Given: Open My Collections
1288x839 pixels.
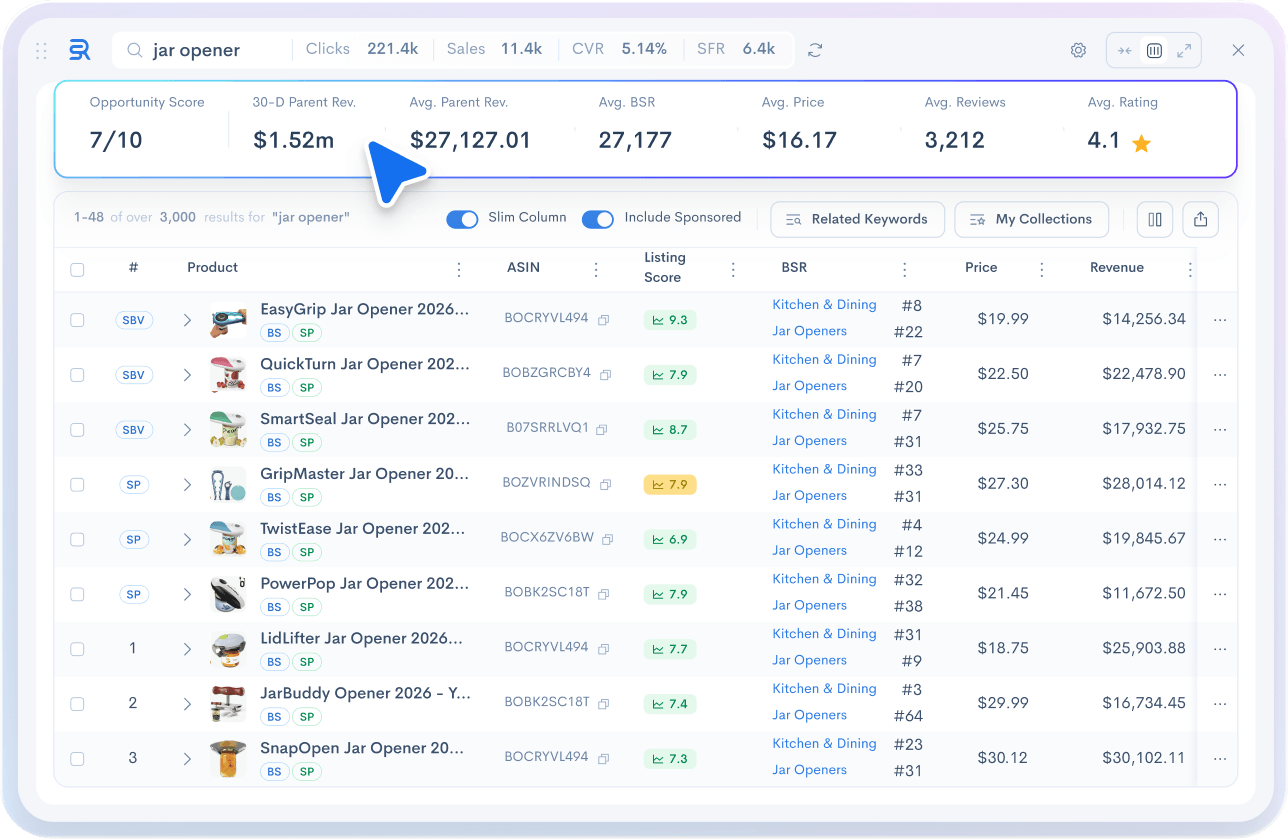Looking at the screenshot, I should (x=1031, y=220).
